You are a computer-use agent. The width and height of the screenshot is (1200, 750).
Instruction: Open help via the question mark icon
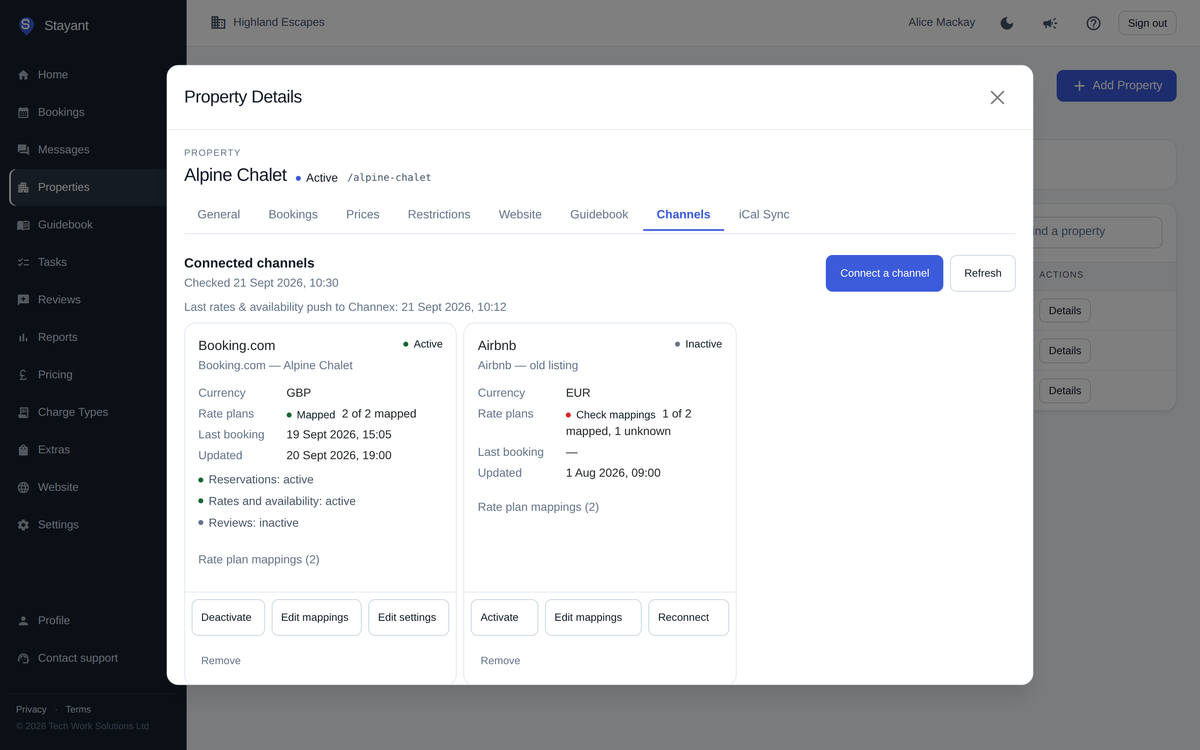pyautogui.click(x=1093, y=23)
